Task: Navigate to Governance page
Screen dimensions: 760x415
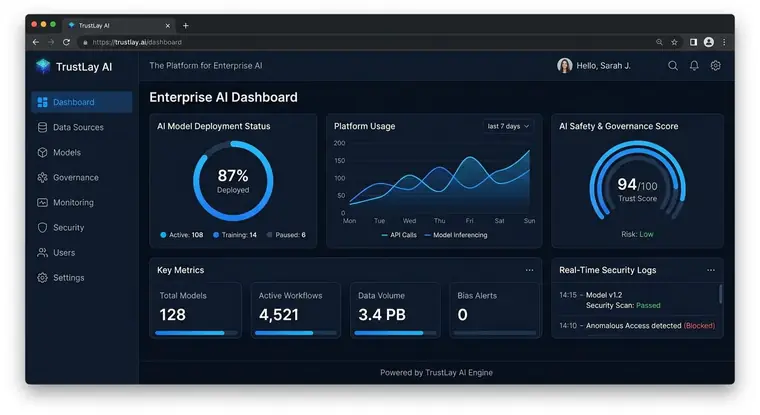Action: [x=81, y=177]
